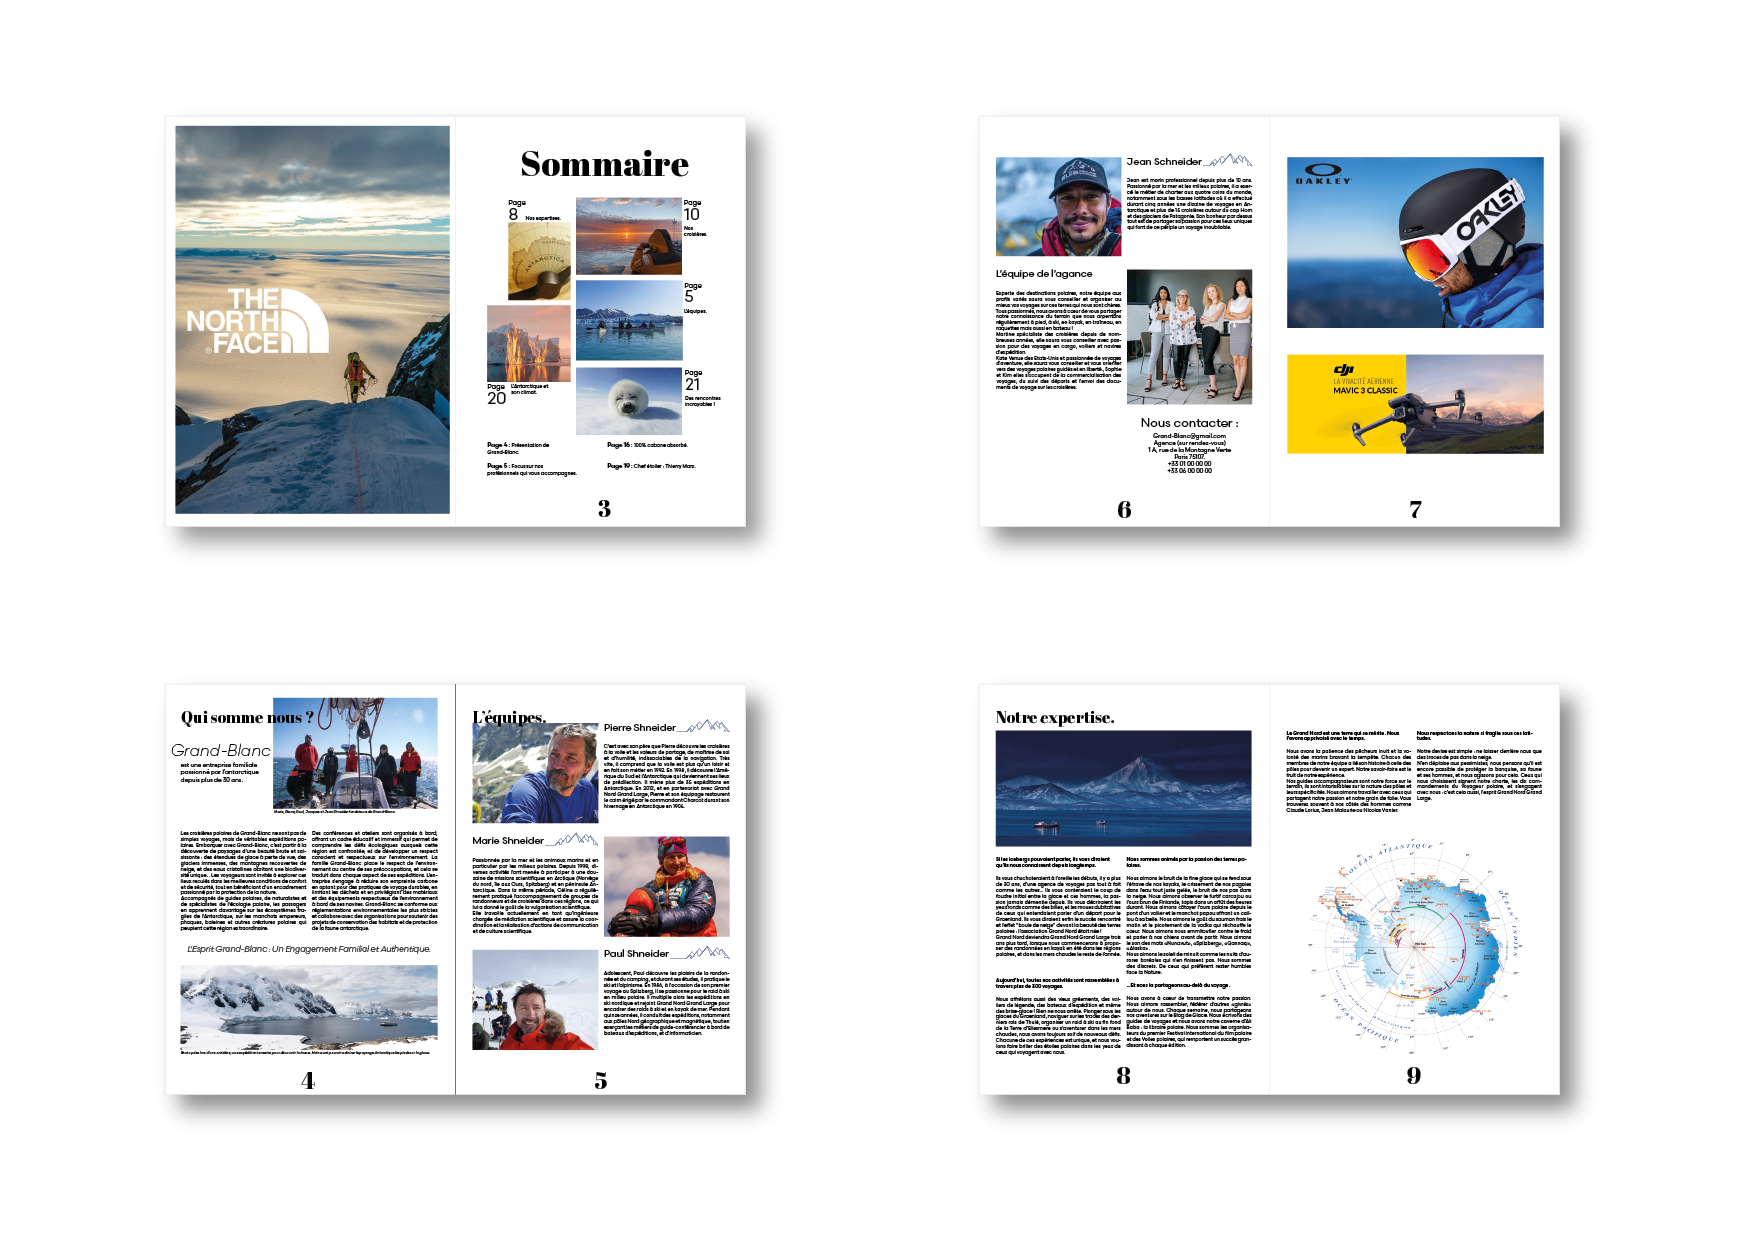The width and height of the screenshot is (1754, 1240).
Task: Click the 'Paul Shneider' name heading
Action: [x=636, y=954]
